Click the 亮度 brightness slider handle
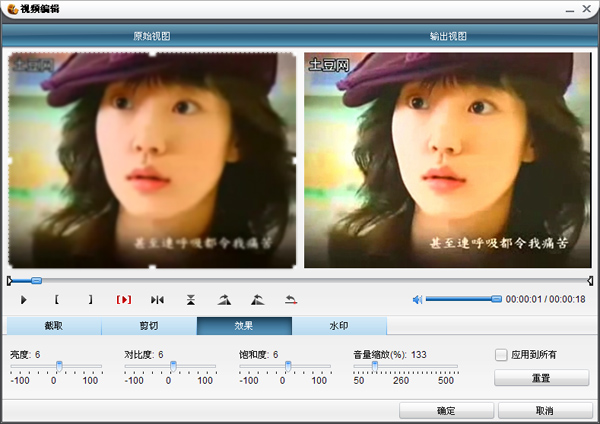The height and width of the screenshot is (424, 600). [59, 366]
